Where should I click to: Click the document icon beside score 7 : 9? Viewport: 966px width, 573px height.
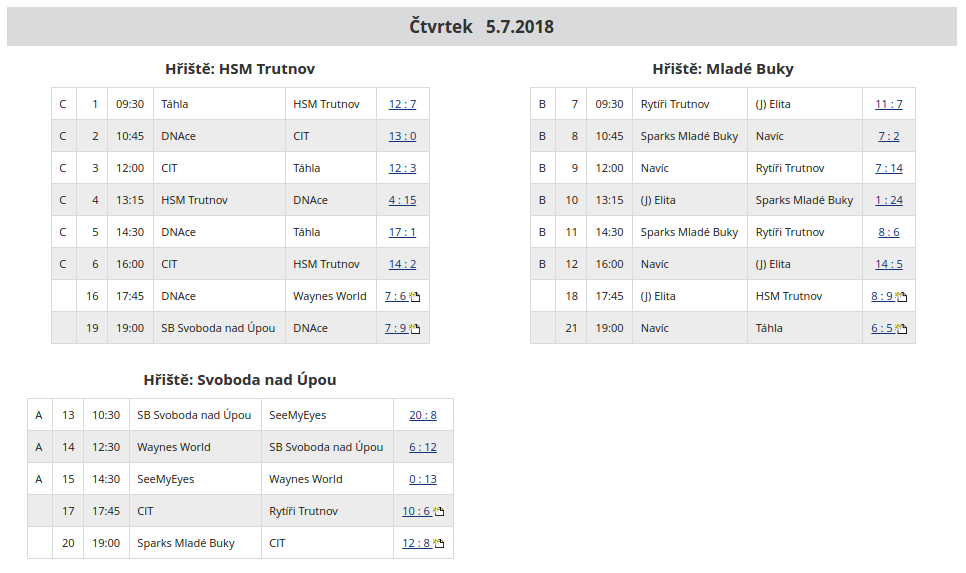pos(415,329)
